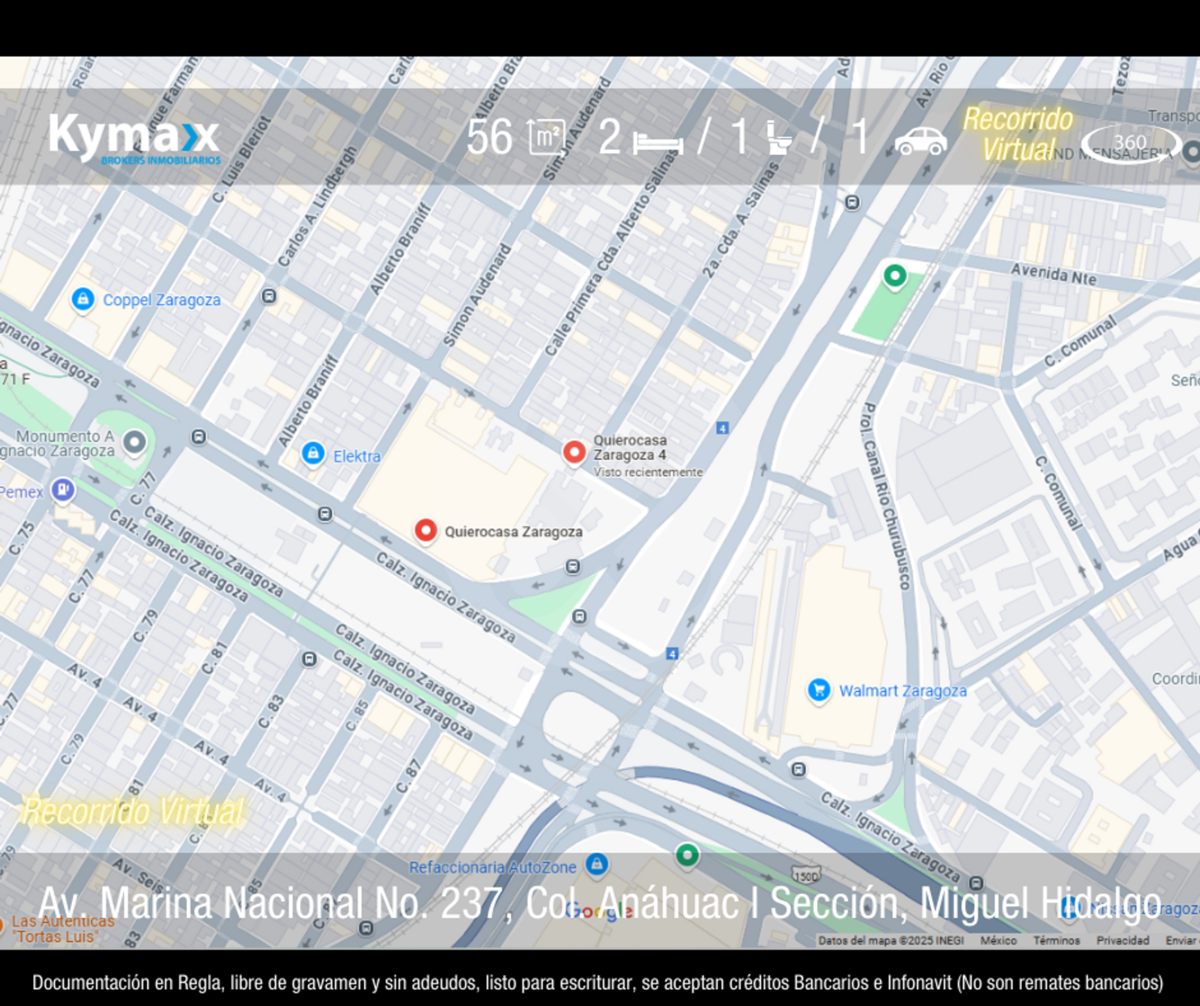This screenshot has height=1006, width=1200.
Task: Click the Pemex gas station pin
Action: (x=63, y=490)
